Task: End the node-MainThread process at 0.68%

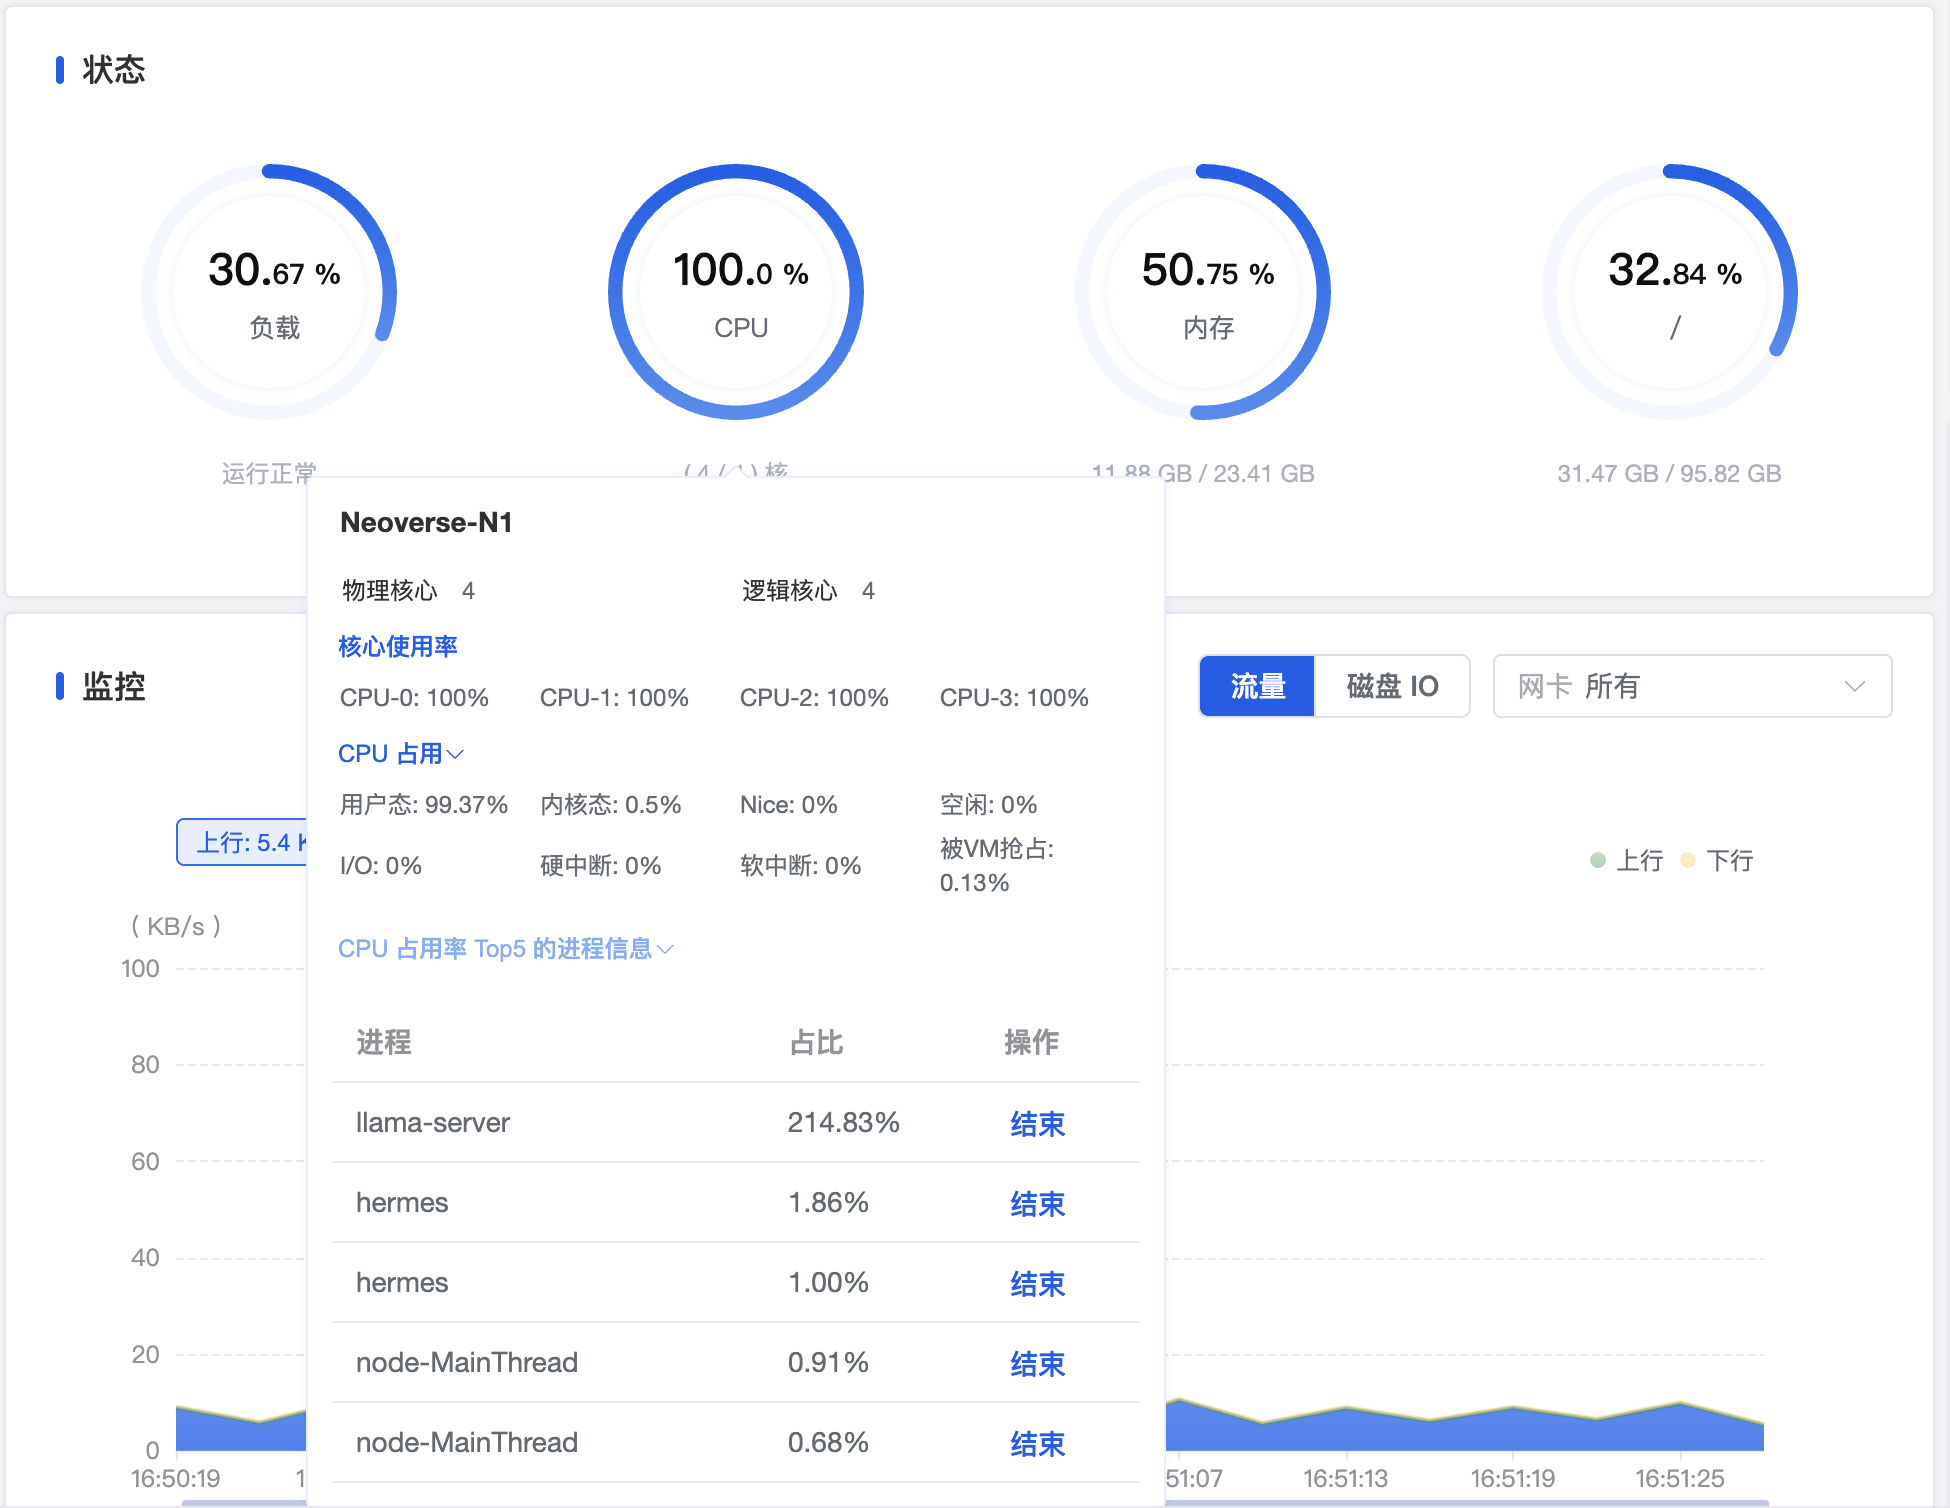Action: (x=1037, y=1444)
